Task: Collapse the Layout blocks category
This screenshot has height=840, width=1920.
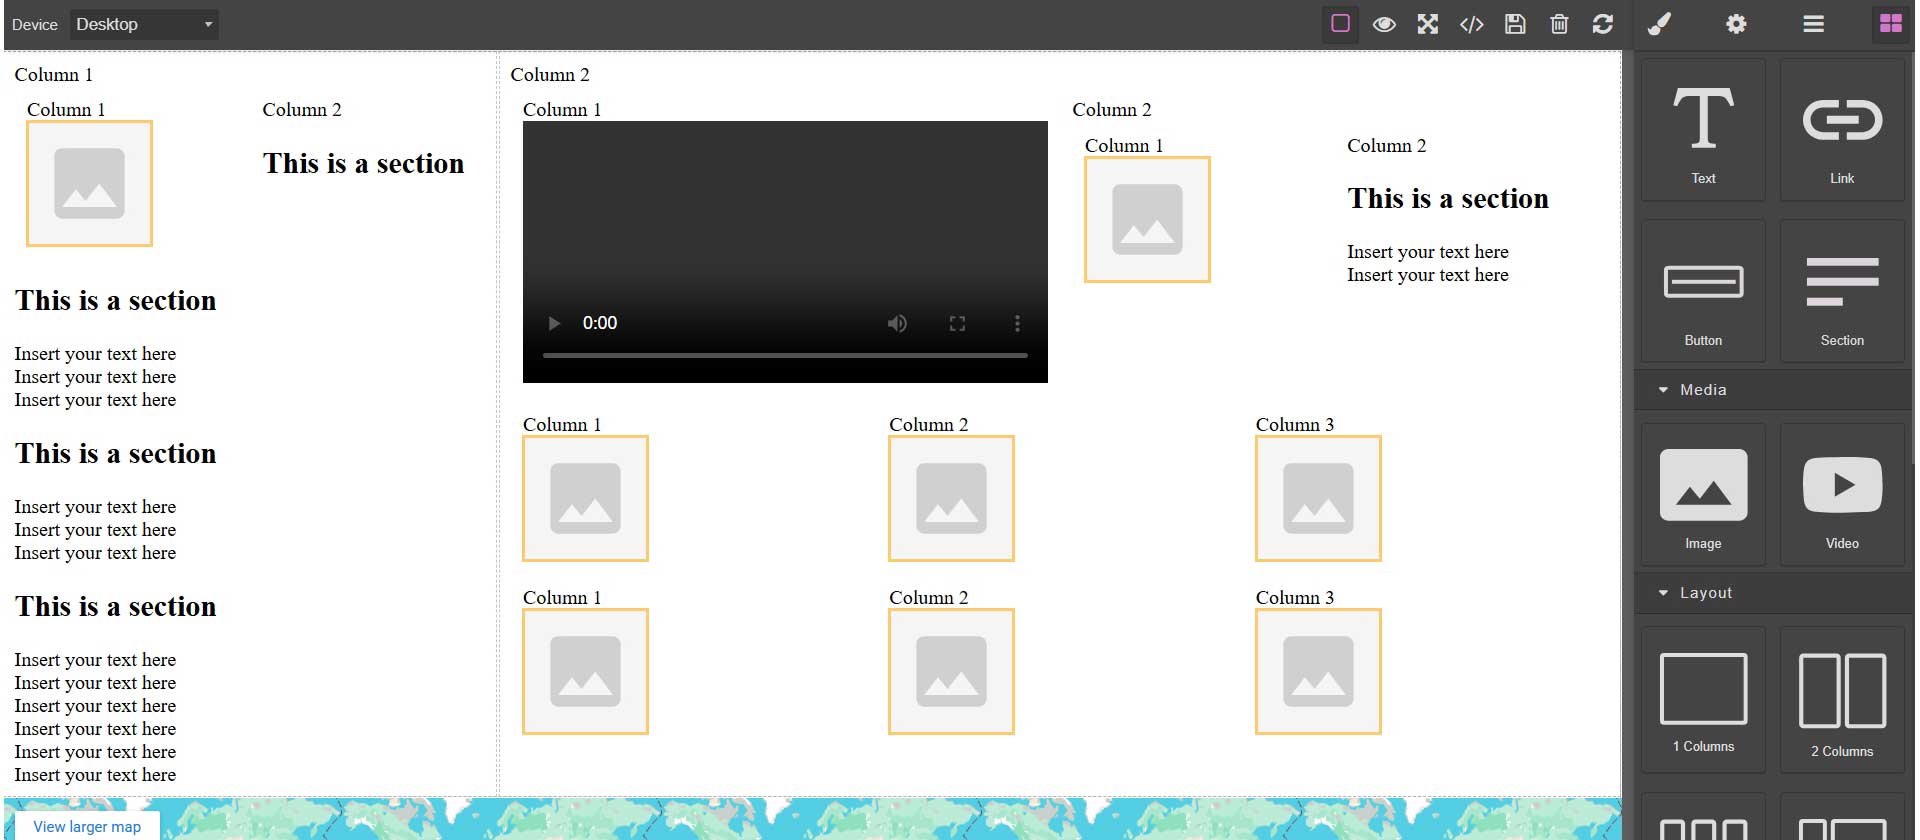Action: point(1705,593)
